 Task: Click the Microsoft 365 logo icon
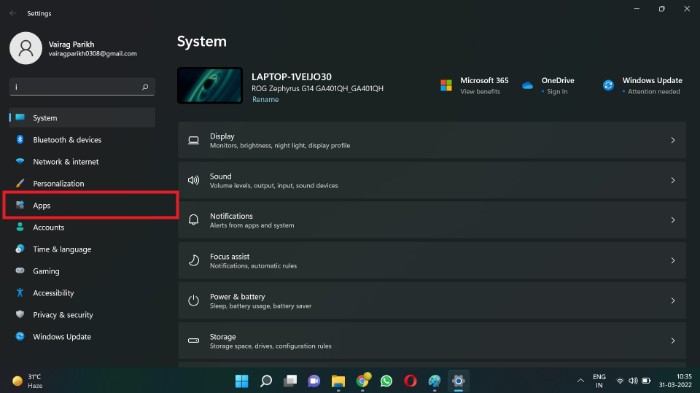[x=446, y=85]
